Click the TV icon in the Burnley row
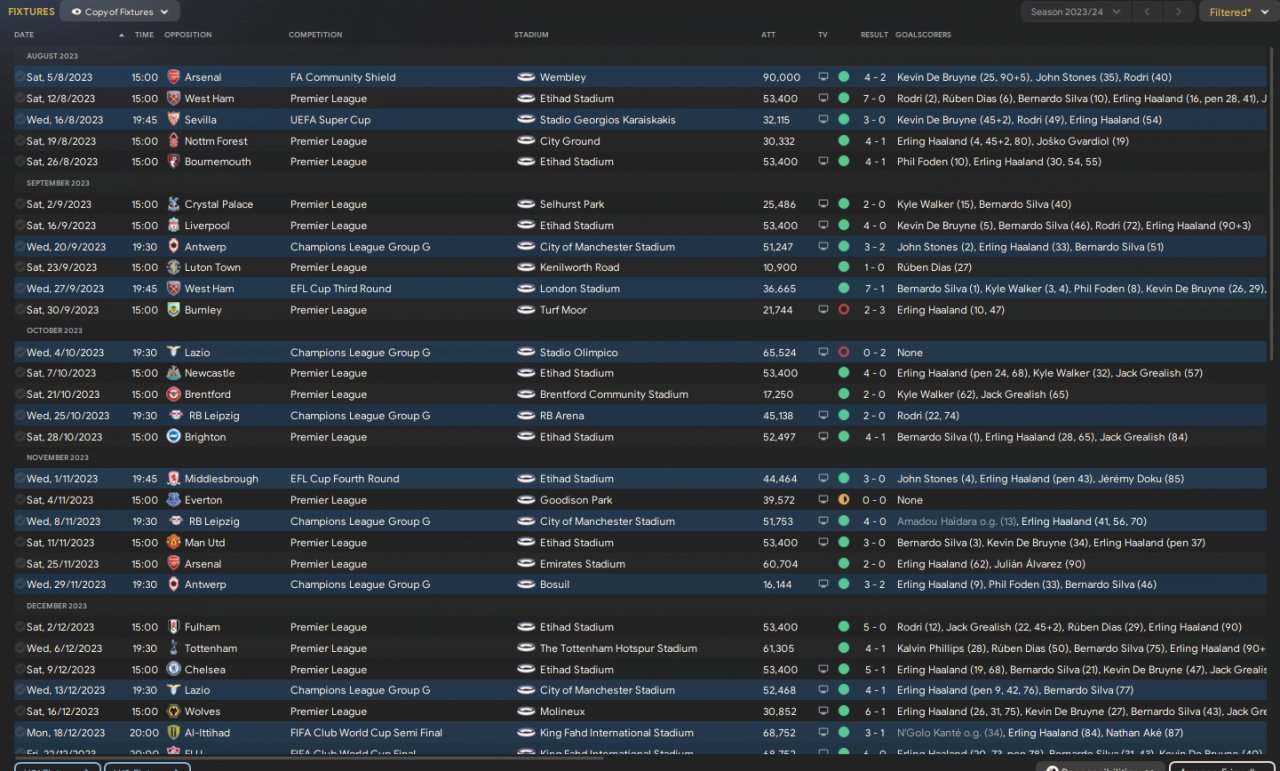The width and height of the screenshot is (1280, 771). pyautogui.click(x=823, y=310)
